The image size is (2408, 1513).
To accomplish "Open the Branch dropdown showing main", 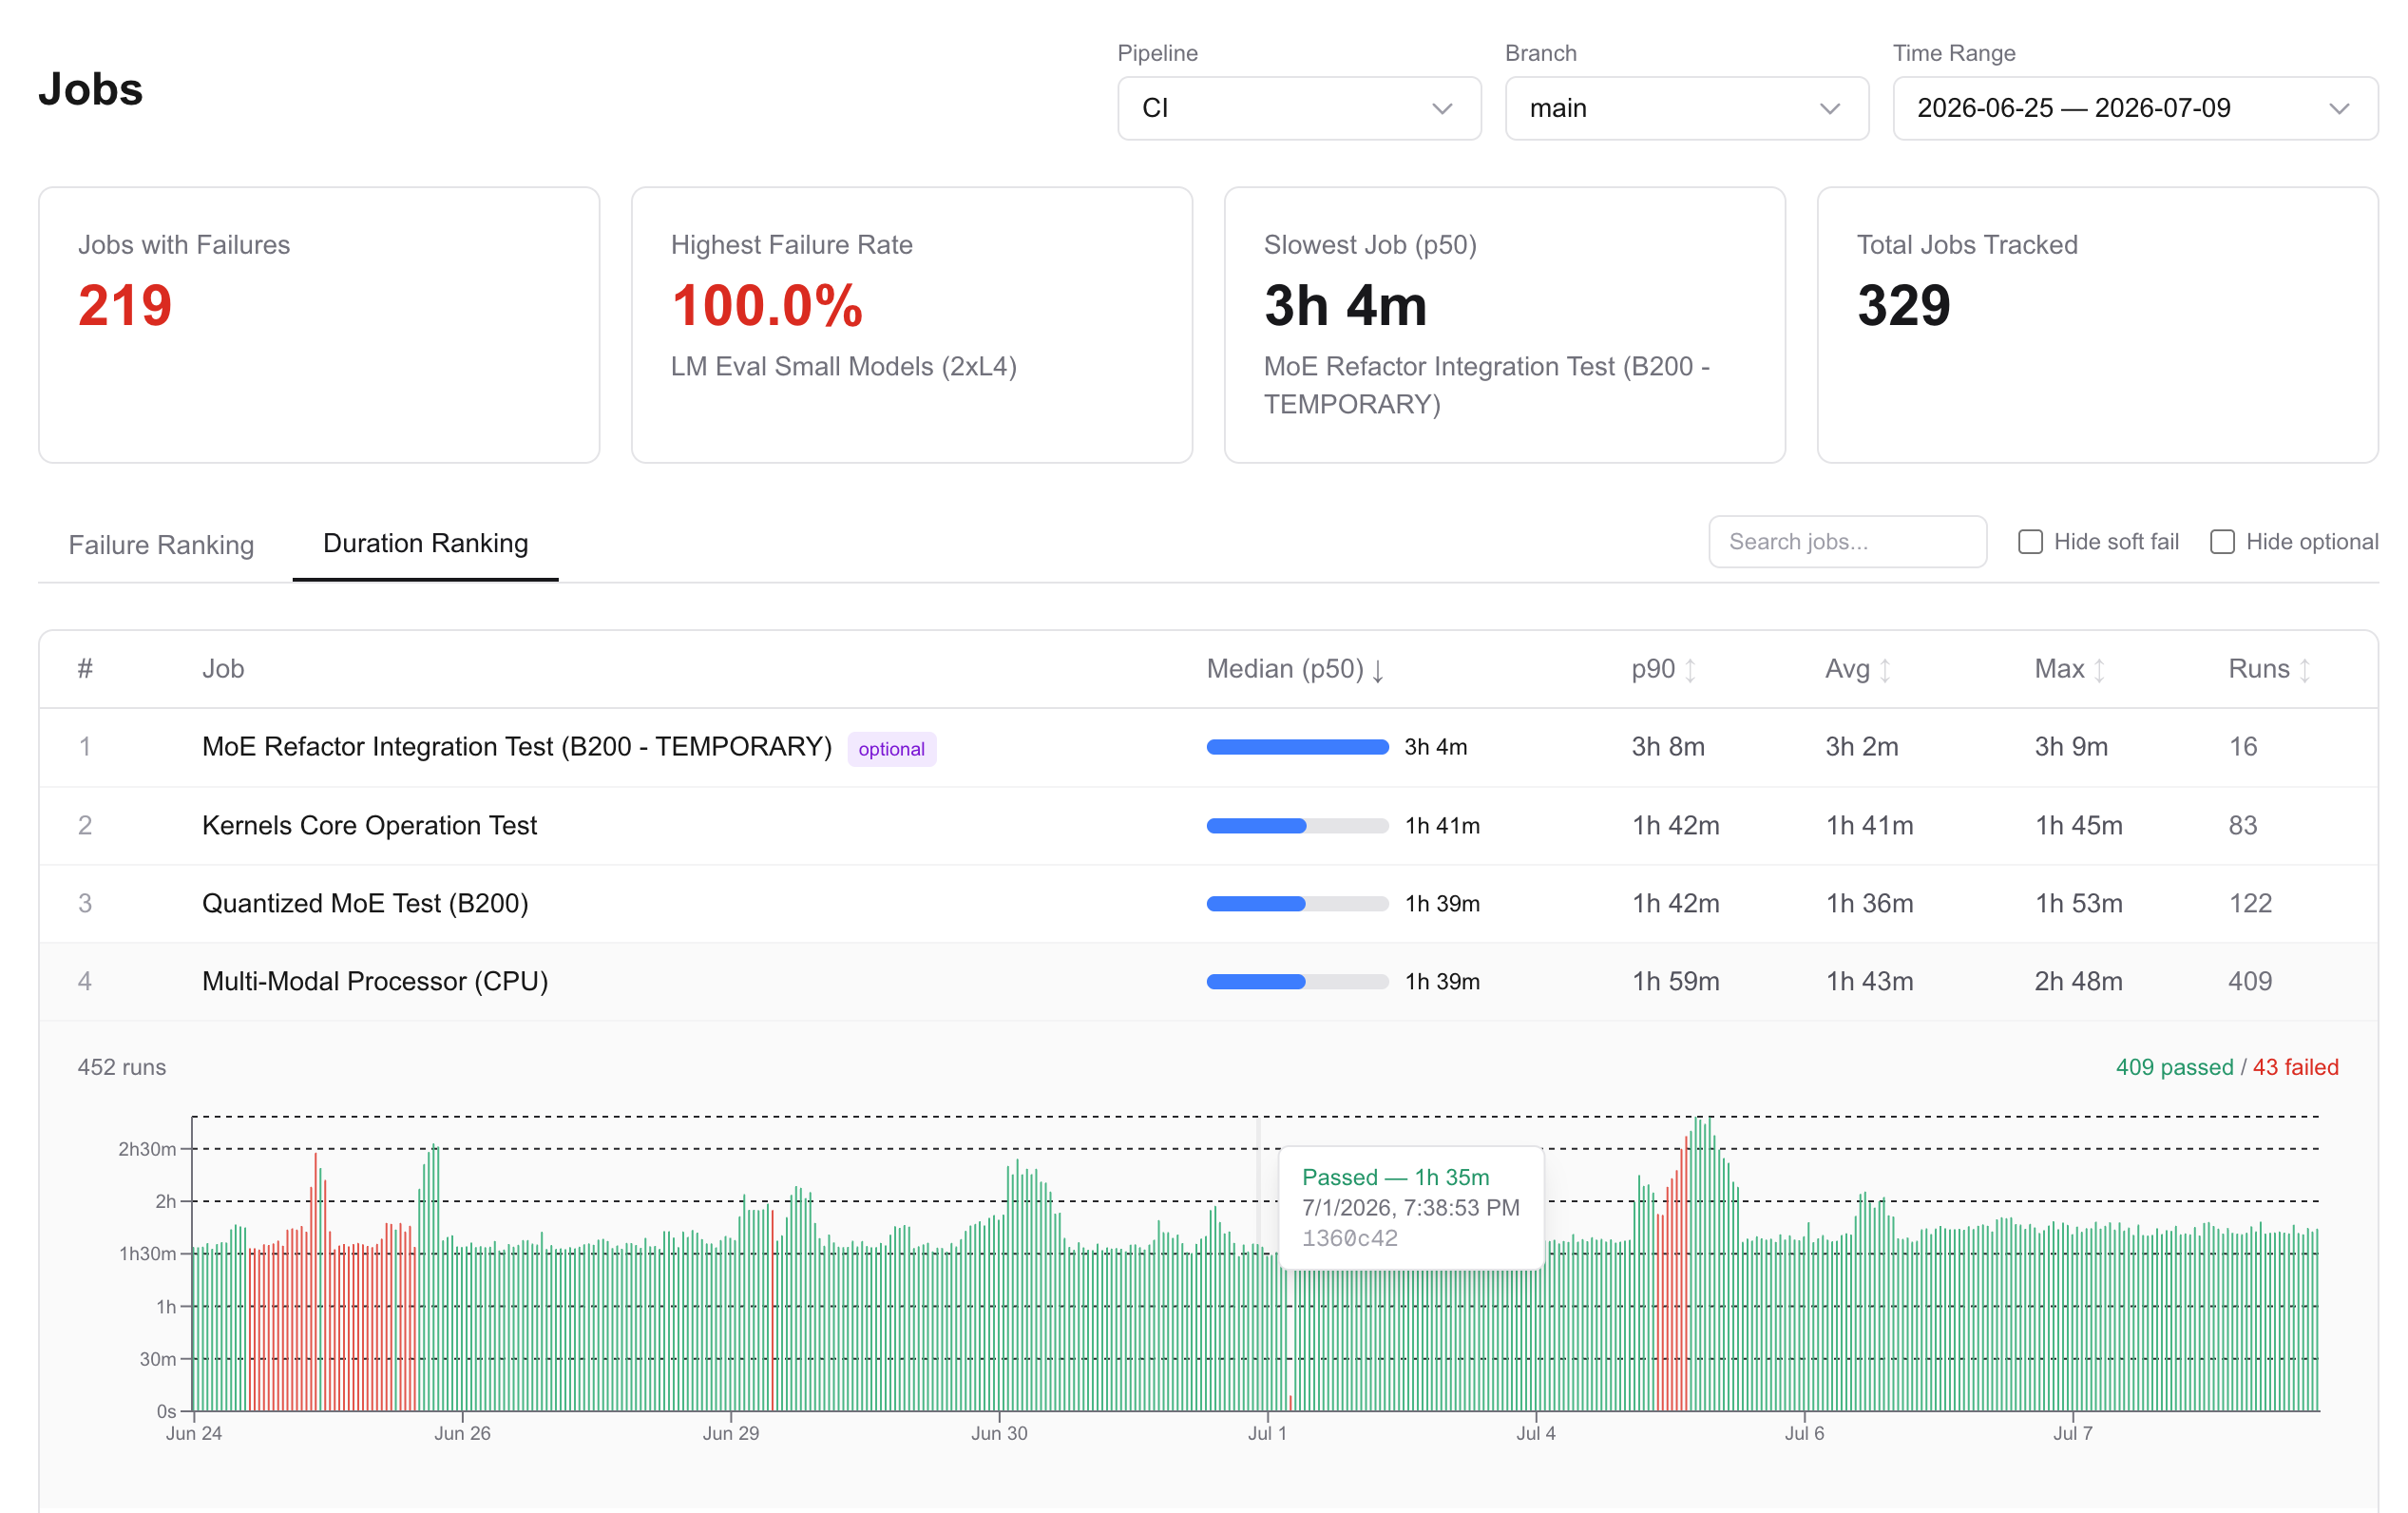I will pyautogui.click(x=1687, y=108).
